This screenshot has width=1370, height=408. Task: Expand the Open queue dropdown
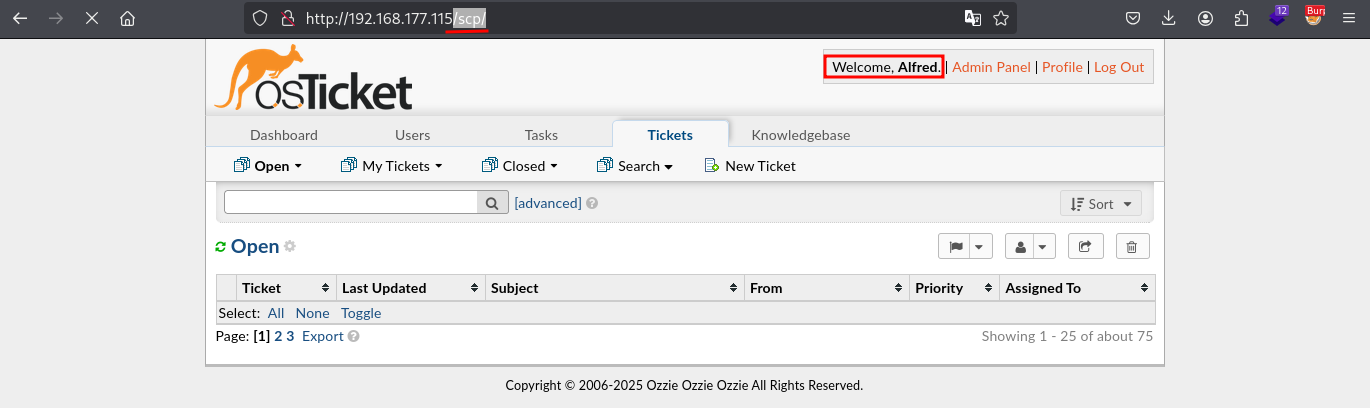[x=267, y=166]
